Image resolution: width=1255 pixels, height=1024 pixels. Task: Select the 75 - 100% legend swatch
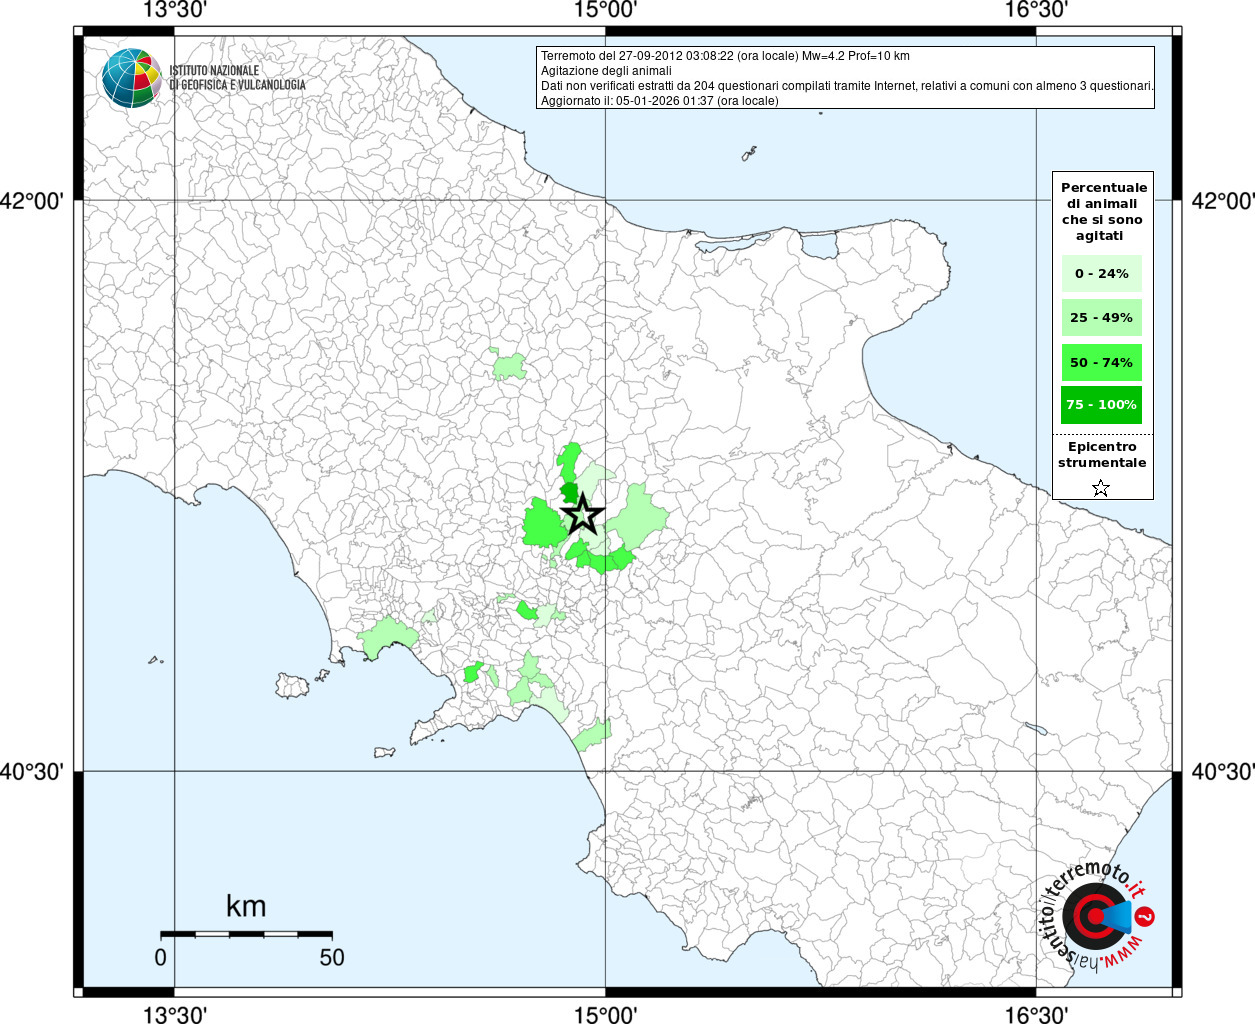pos(1101,405)
